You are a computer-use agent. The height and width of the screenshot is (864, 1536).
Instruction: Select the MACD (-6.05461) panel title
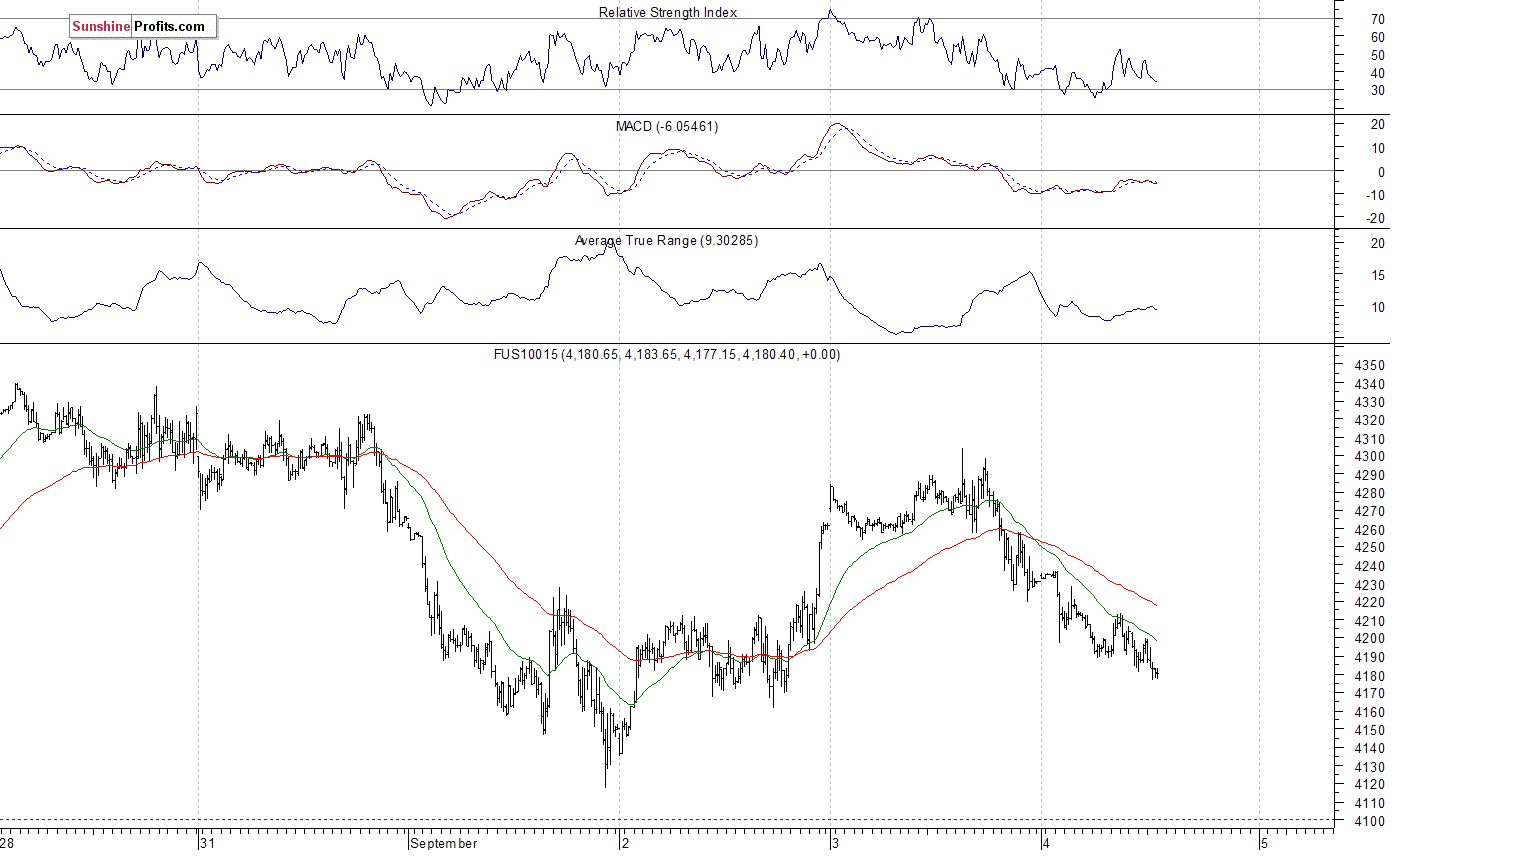pyautogui.click(x=667, y=126)
